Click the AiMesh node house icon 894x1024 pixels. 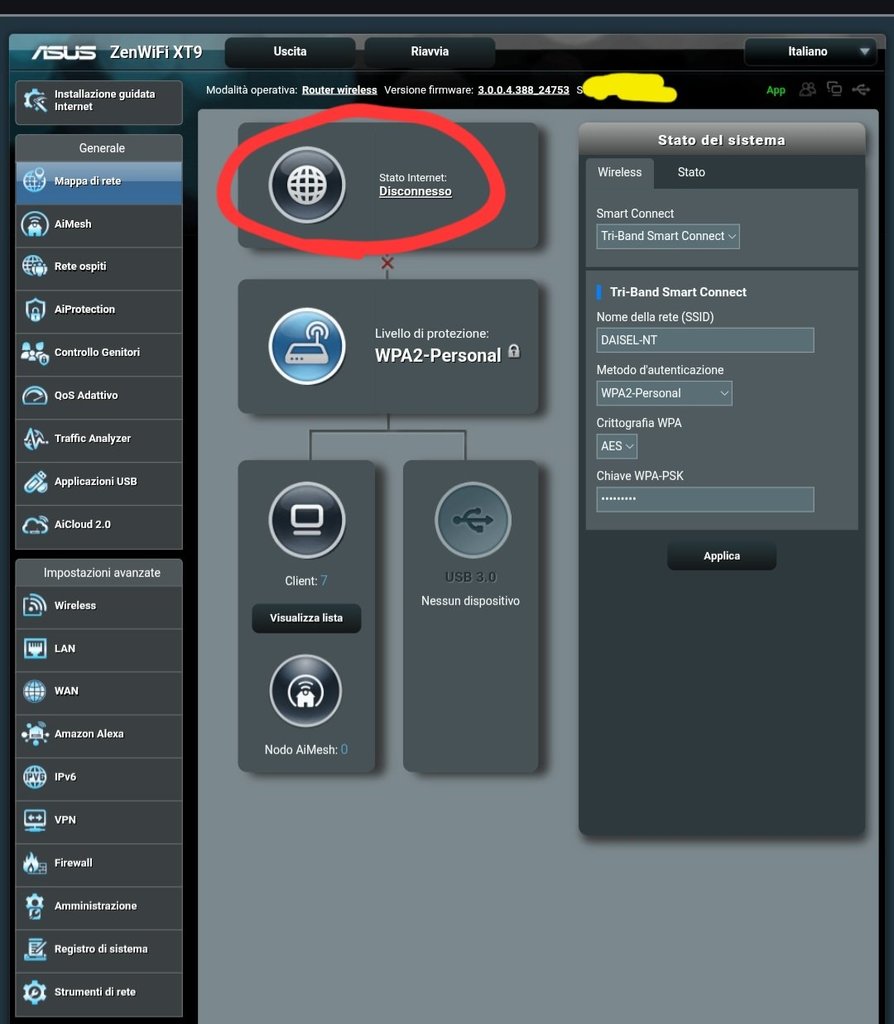(306, 692)
